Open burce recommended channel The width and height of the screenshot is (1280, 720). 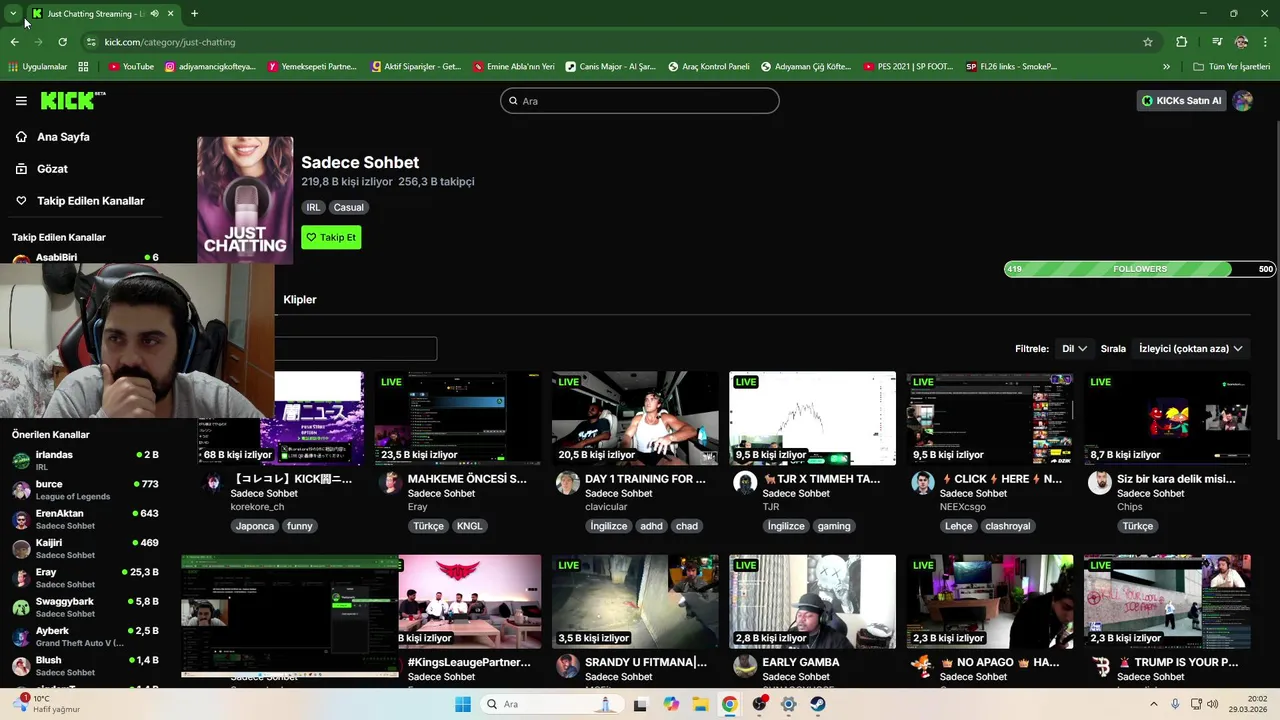(x=85, y=489)
